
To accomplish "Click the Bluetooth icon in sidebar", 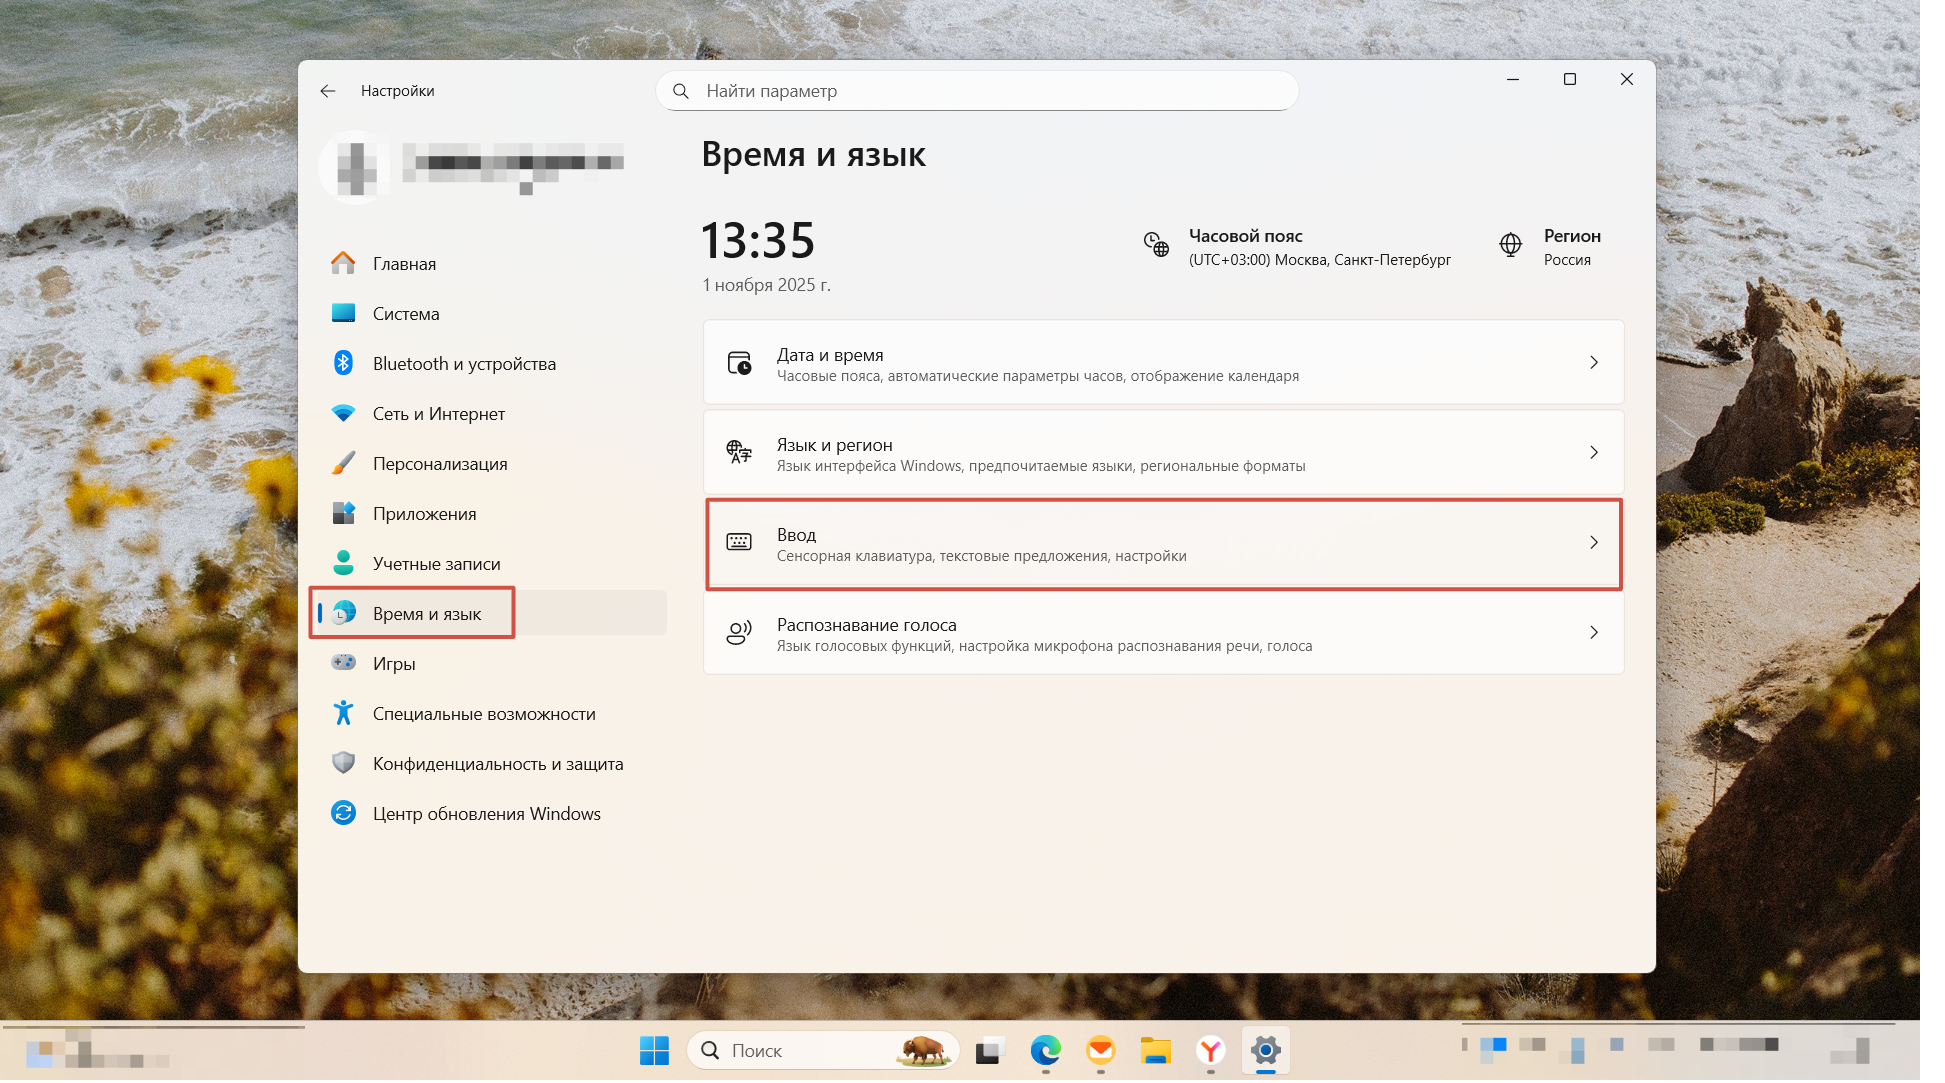I will click(343, 363).
